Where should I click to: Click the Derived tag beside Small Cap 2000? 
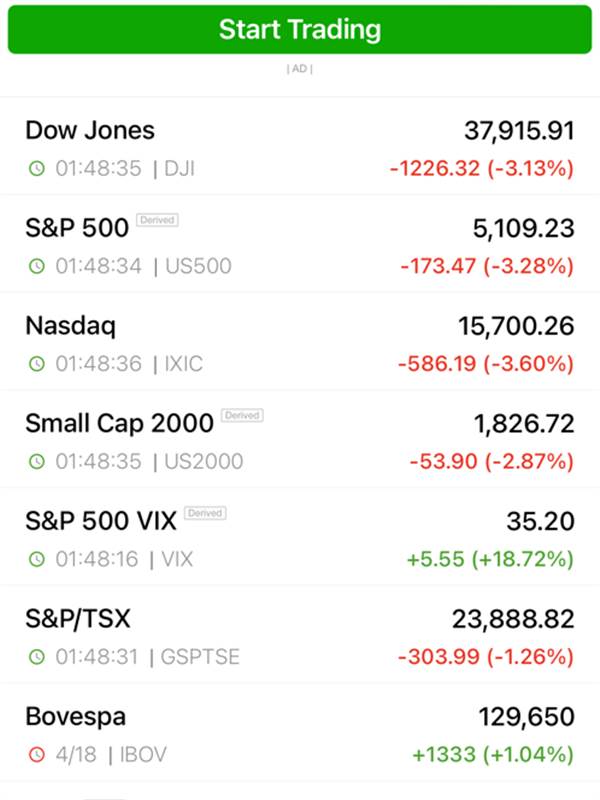pyautogui.click(x=242, y=415)
